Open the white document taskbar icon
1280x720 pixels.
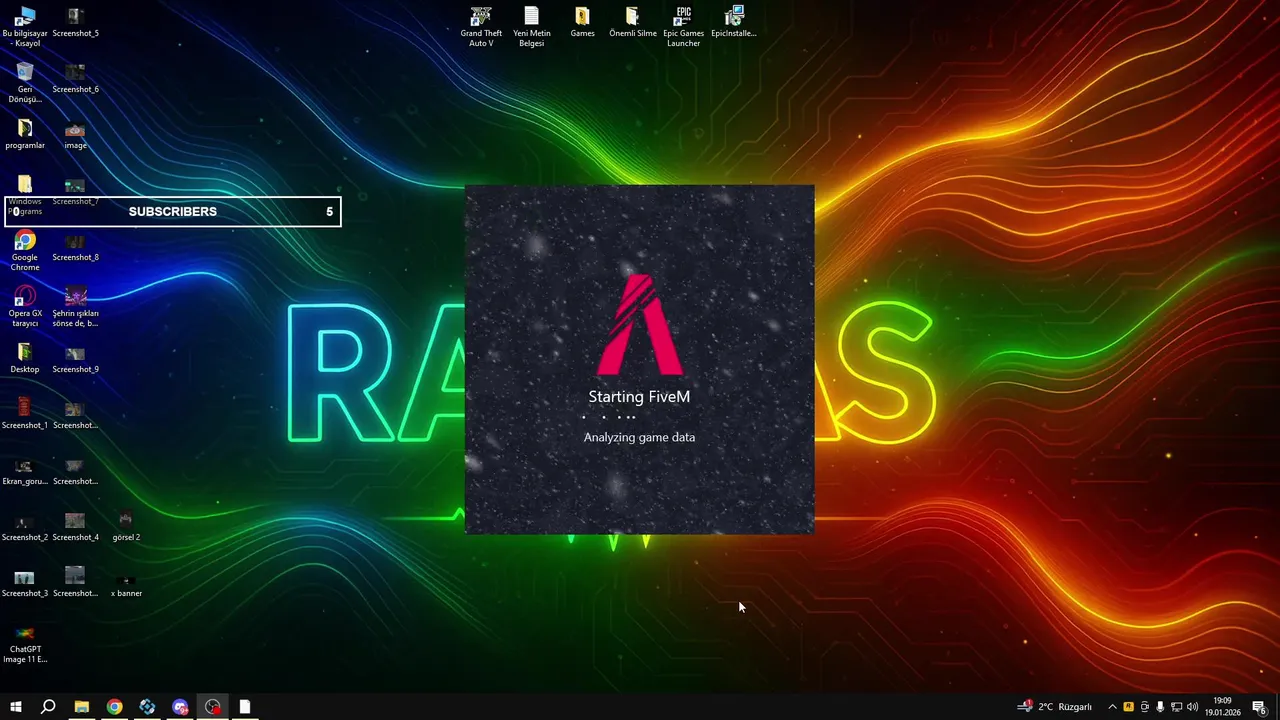[x=245, y=707]
